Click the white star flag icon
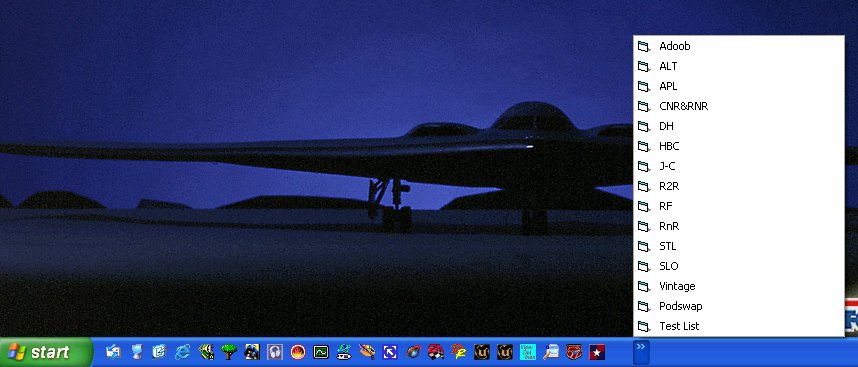Screen dimensions: 858x367 (596, 352)
